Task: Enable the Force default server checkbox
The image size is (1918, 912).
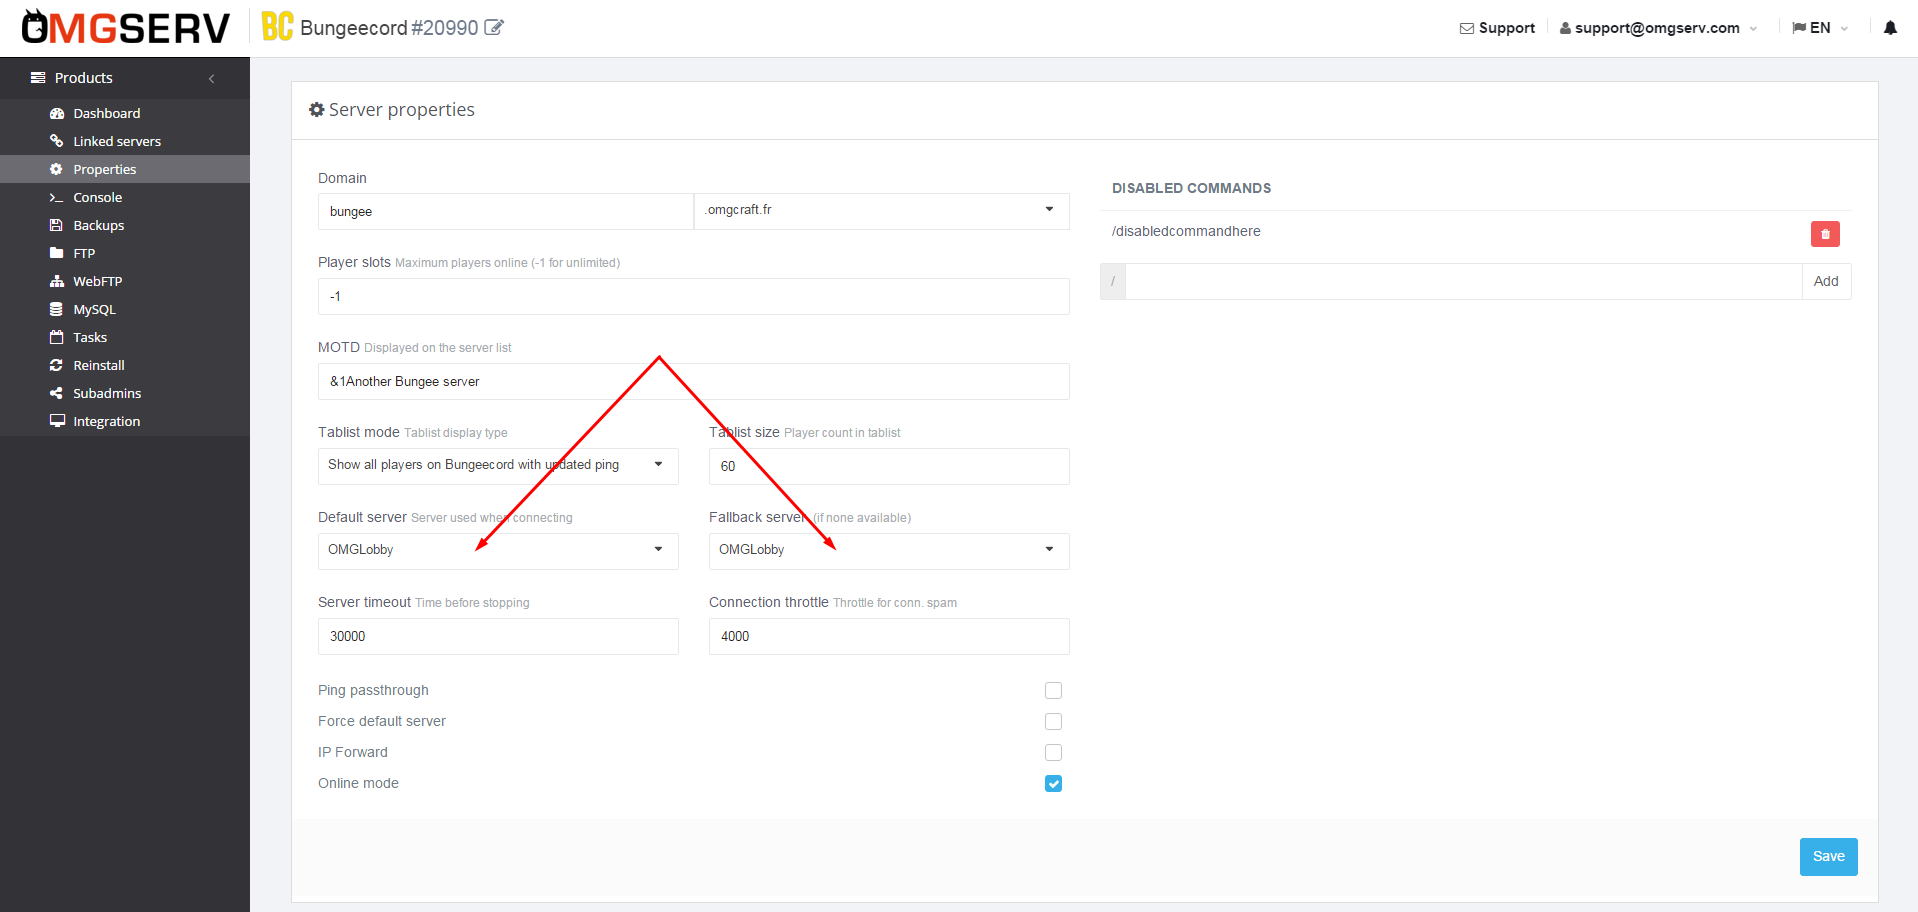Action: (x=1053, y=721)
